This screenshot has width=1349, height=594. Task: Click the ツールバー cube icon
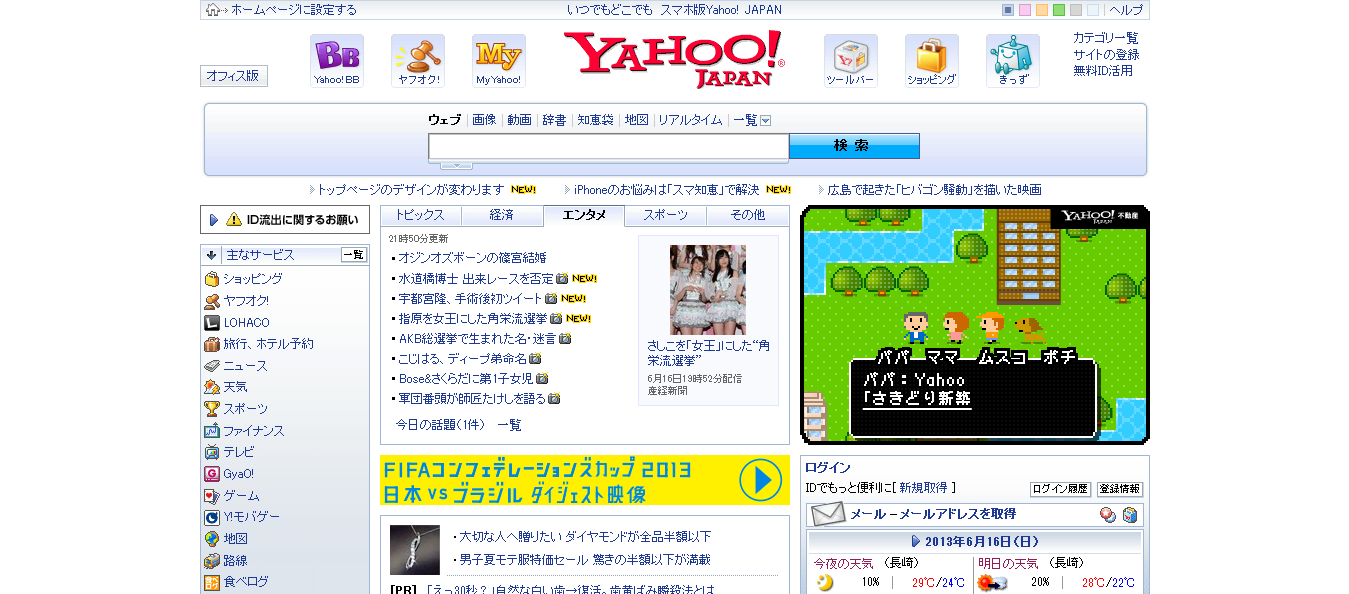(851, 61)
